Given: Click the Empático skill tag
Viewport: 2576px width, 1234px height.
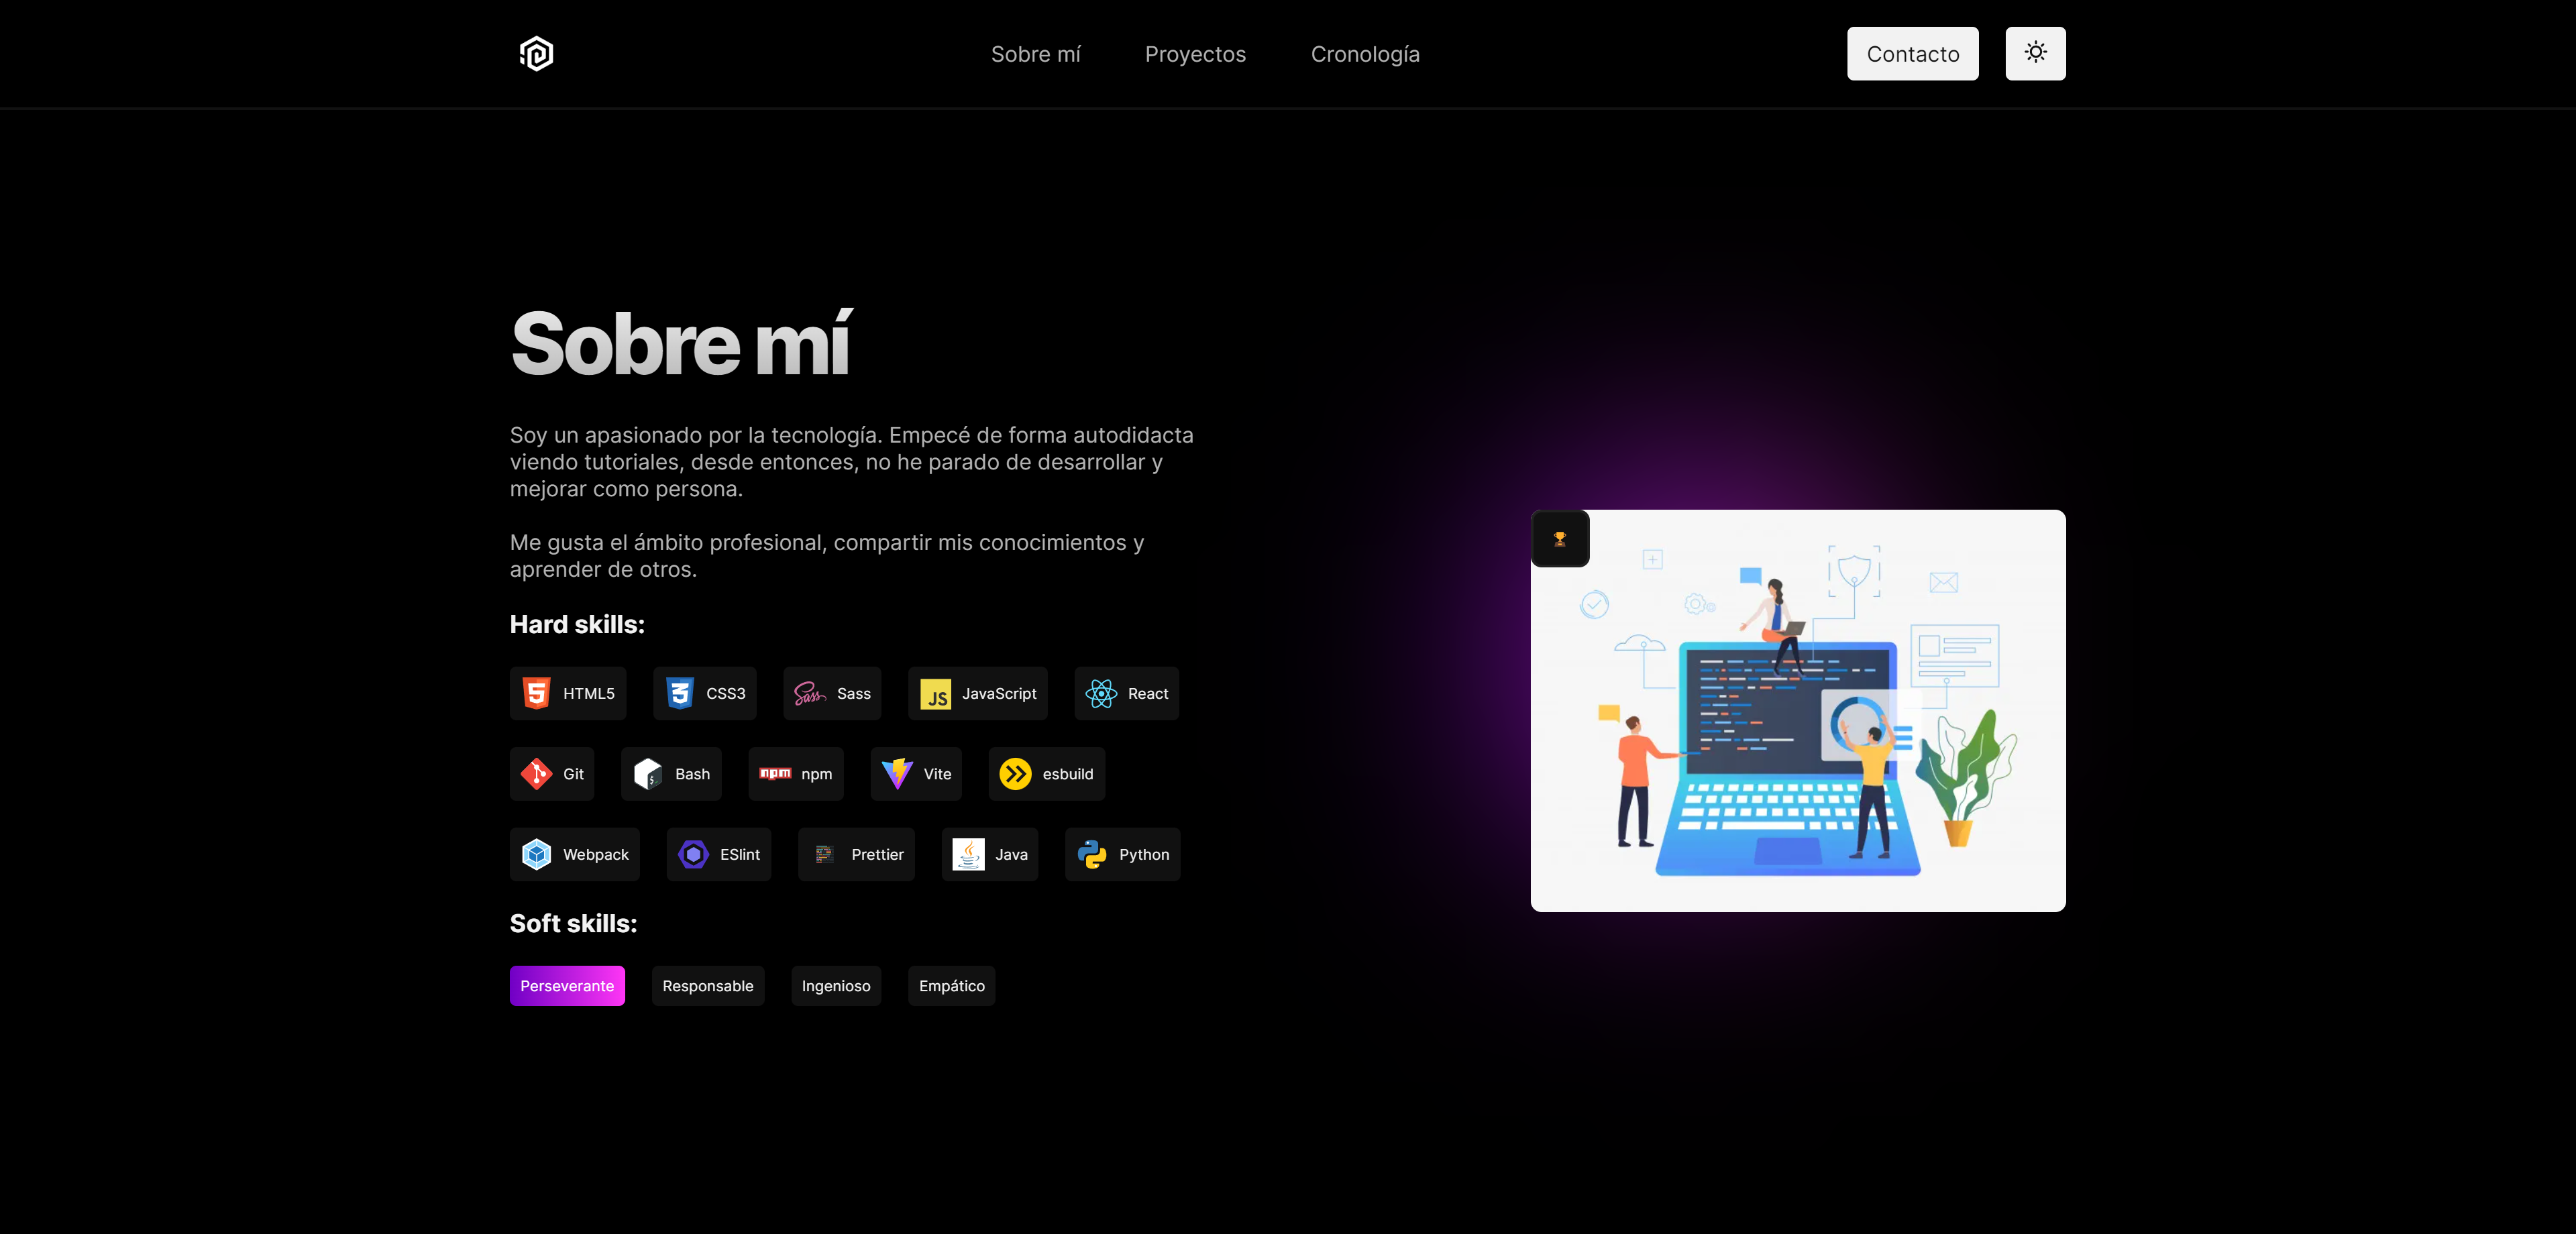Looking at the screenshot, I should pos(951,986).
